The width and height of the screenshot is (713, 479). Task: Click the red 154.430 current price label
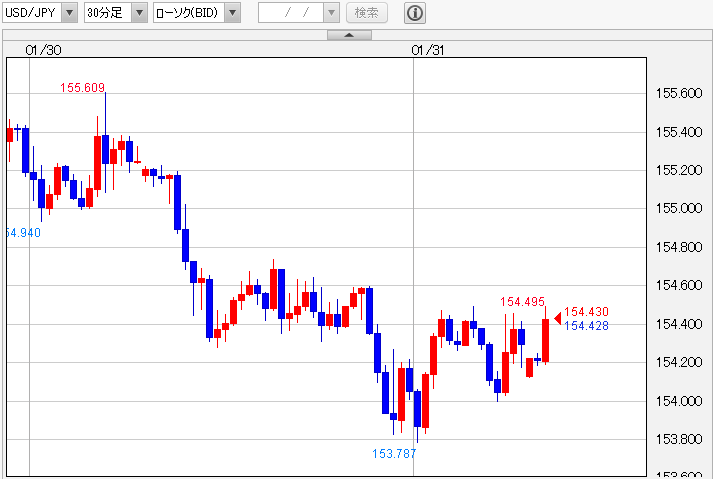point(586,312)
